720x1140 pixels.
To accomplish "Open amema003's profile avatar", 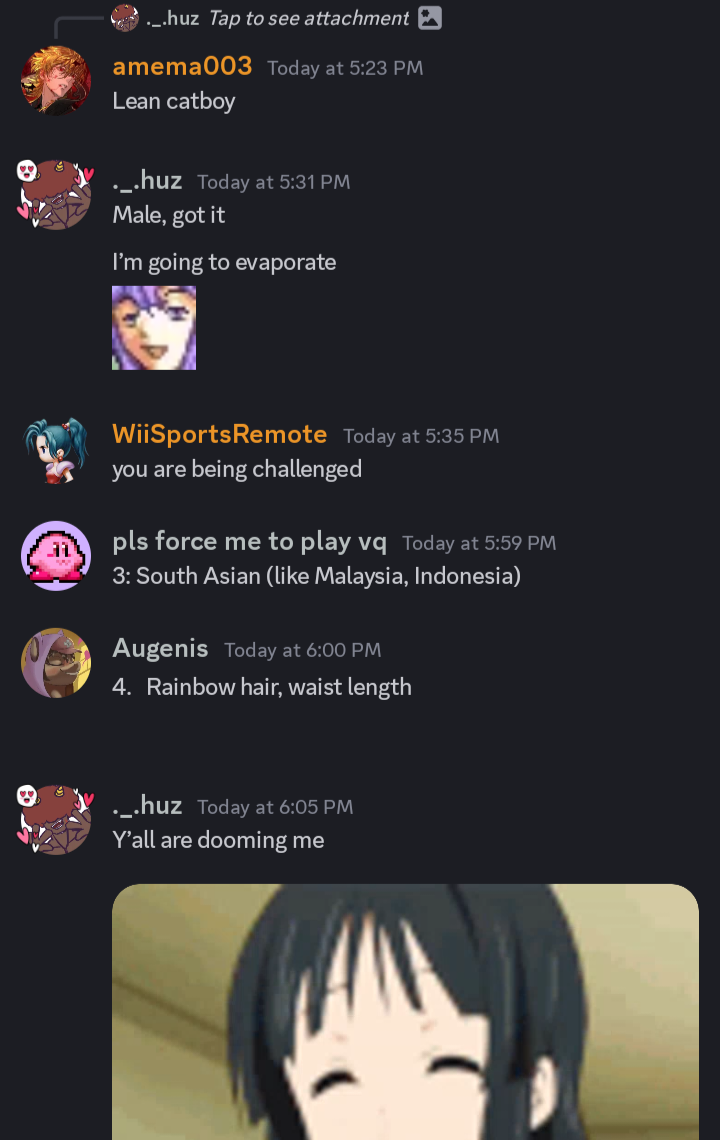I will coord(56,81).
